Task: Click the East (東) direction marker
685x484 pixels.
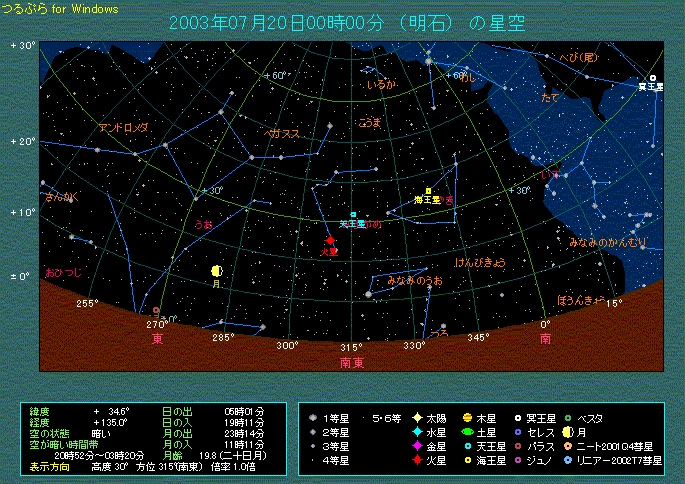Action: pyautogui.click(x=157, y=339)
